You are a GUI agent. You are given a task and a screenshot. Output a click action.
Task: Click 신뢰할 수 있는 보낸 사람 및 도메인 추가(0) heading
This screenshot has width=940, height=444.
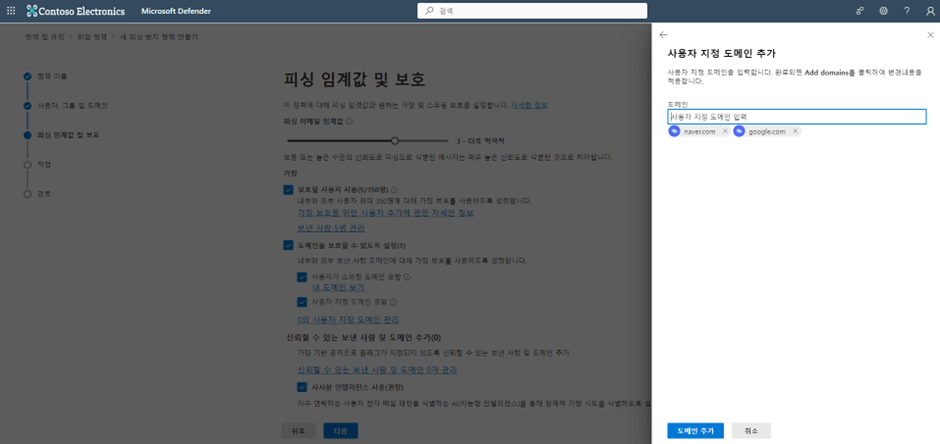[x=364, y=338]
